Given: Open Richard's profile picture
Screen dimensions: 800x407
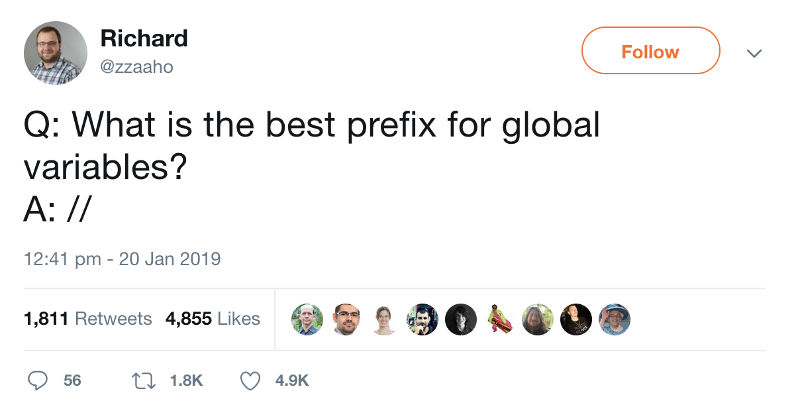Looking at the screenshot, I should 55,52.
